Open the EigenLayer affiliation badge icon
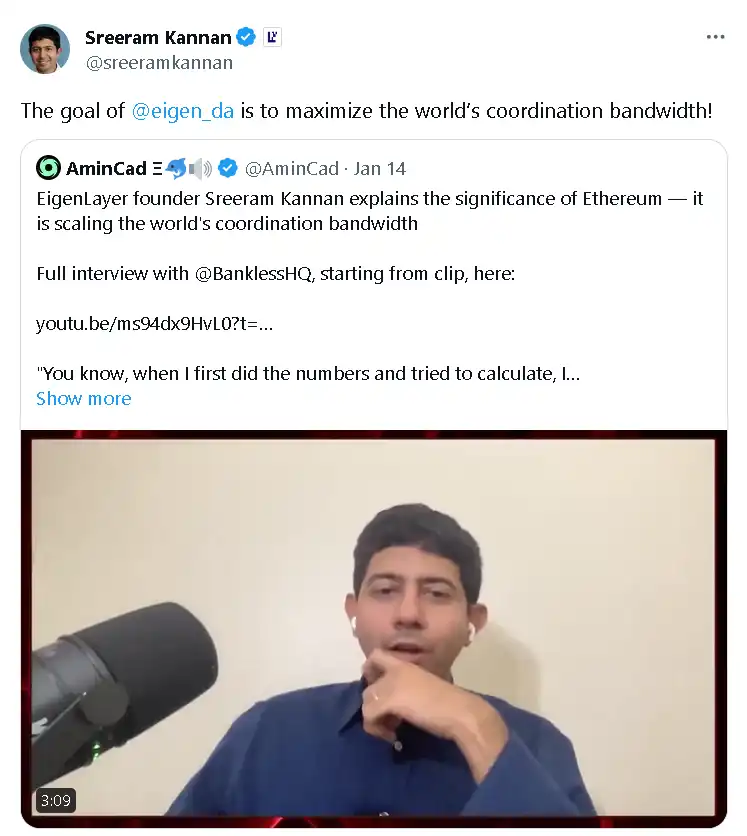This screenshot has height=836, width=747. 272,37
